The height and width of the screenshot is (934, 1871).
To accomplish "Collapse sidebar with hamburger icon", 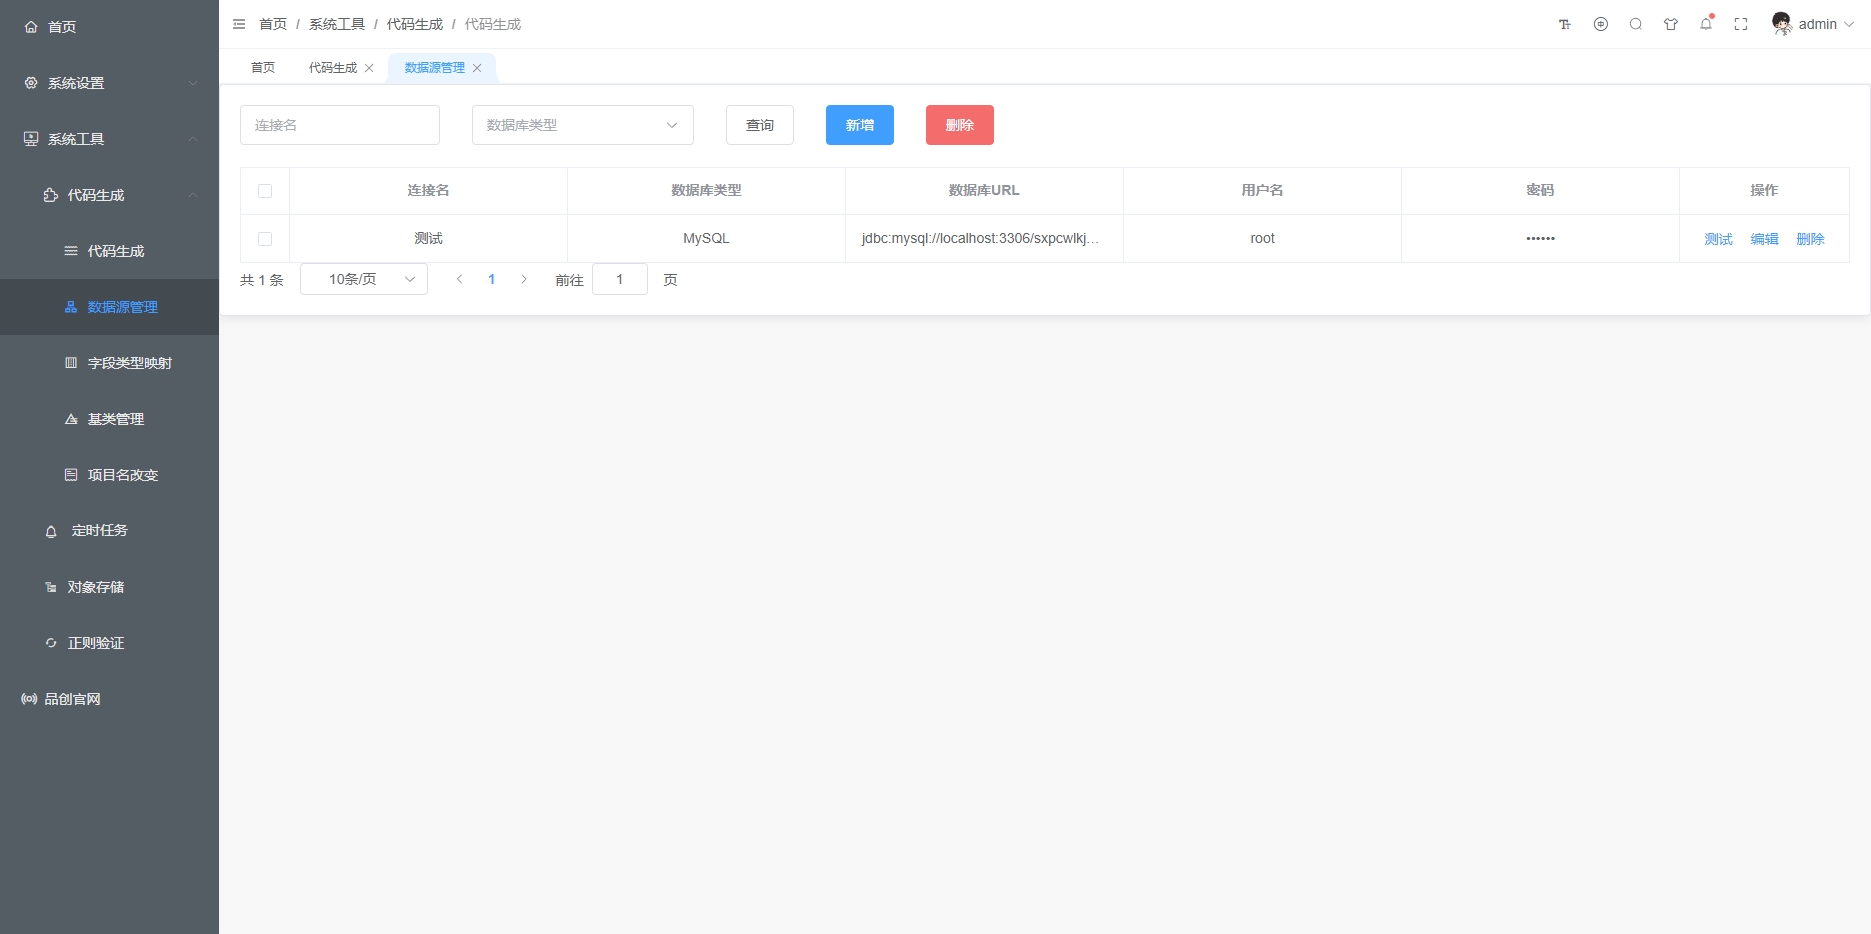I will click(239, 24).
